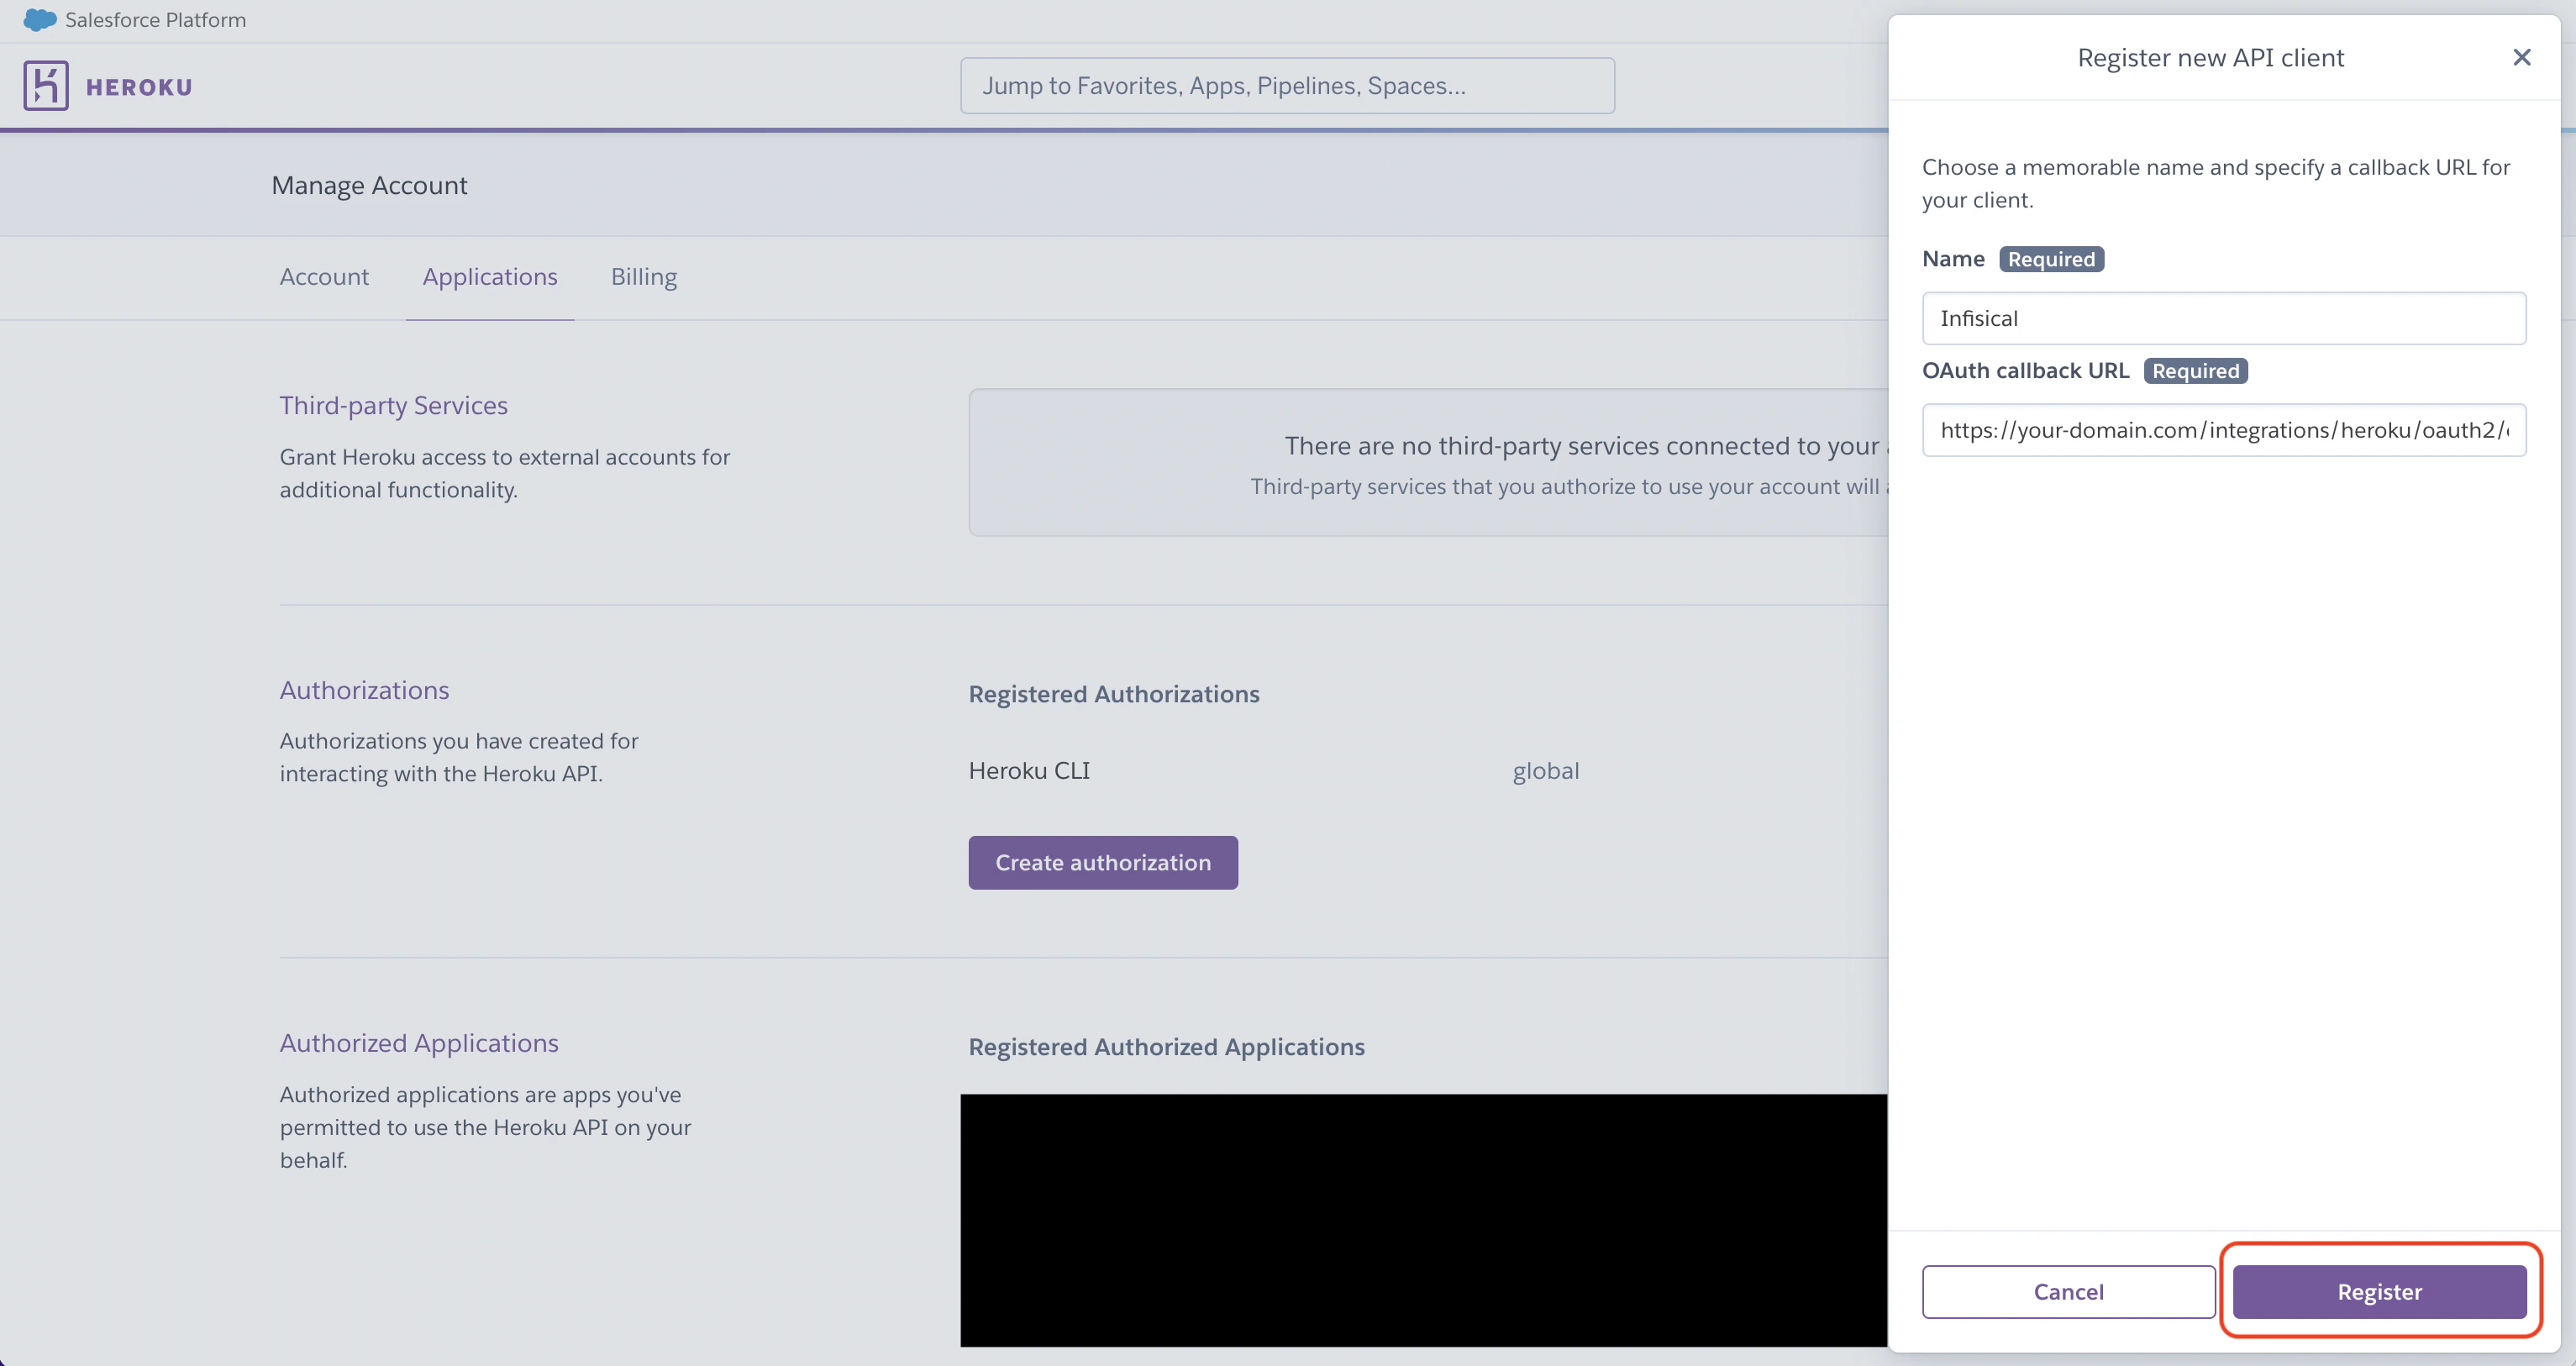Viewport: 2576px width, 1366px height.
Task: Click the Authorized Applications heading
Action: pos(419,1043)
